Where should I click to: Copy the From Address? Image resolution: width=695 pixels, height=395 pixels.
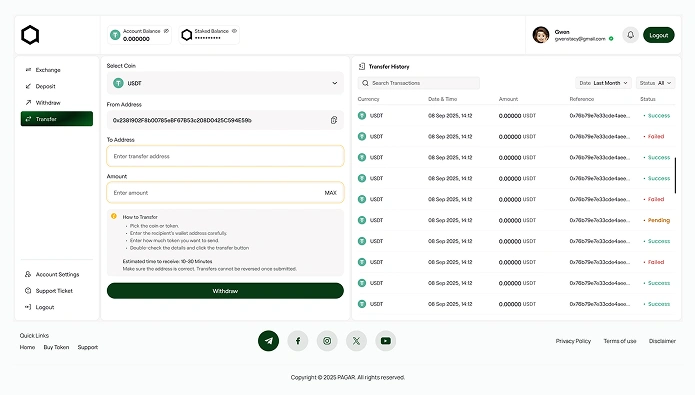(x=334, y=120)
